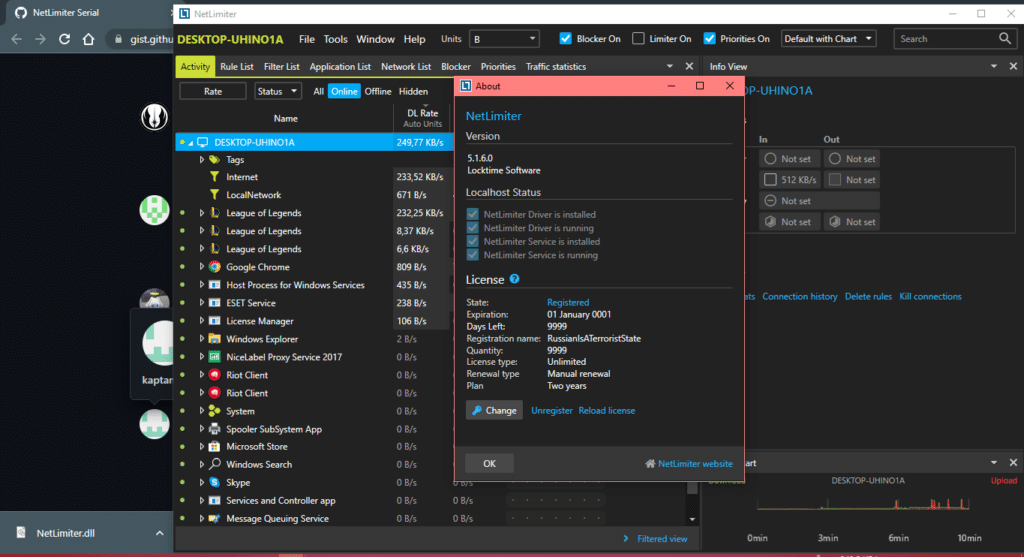Toggle NetLimiter Driver is running checkbox
1024x557 pixels.
pyautogui.click(x=472, y=228)
